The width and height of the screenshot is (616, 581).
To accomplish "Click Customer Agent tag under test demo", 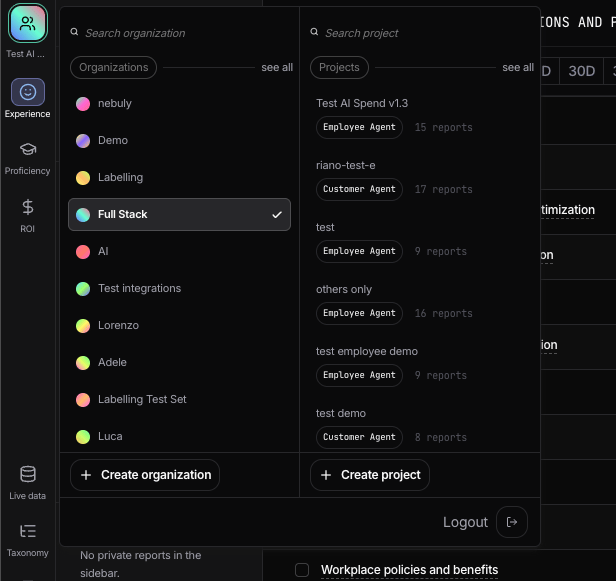I will pyautogui.click(x=359, y=437).
